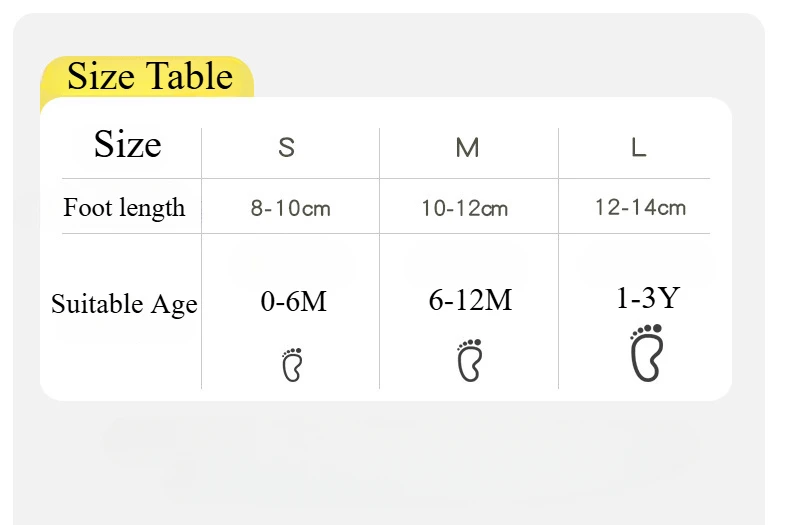Click the medium foot icon under 6-12M
790x525 pixels.
pyautogui.click(x=469, y=361)
